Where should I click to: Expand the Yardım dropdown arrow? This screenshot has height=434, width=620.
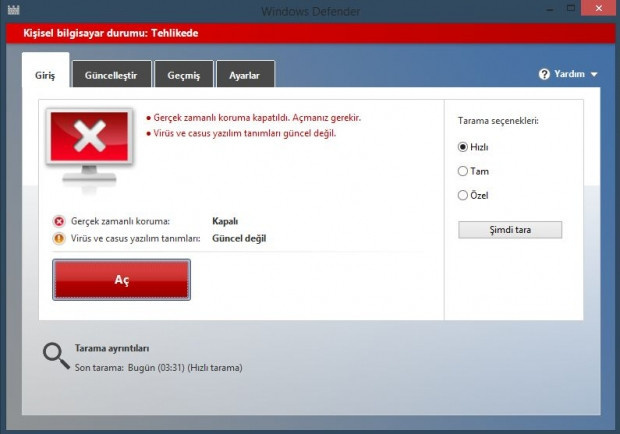pyautogui.click(x=594, y=74)
